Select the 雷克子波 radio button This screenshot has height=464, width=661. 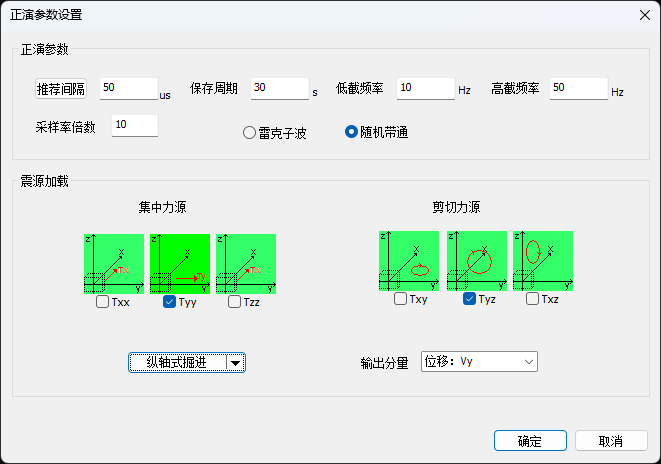pos(250,132)
